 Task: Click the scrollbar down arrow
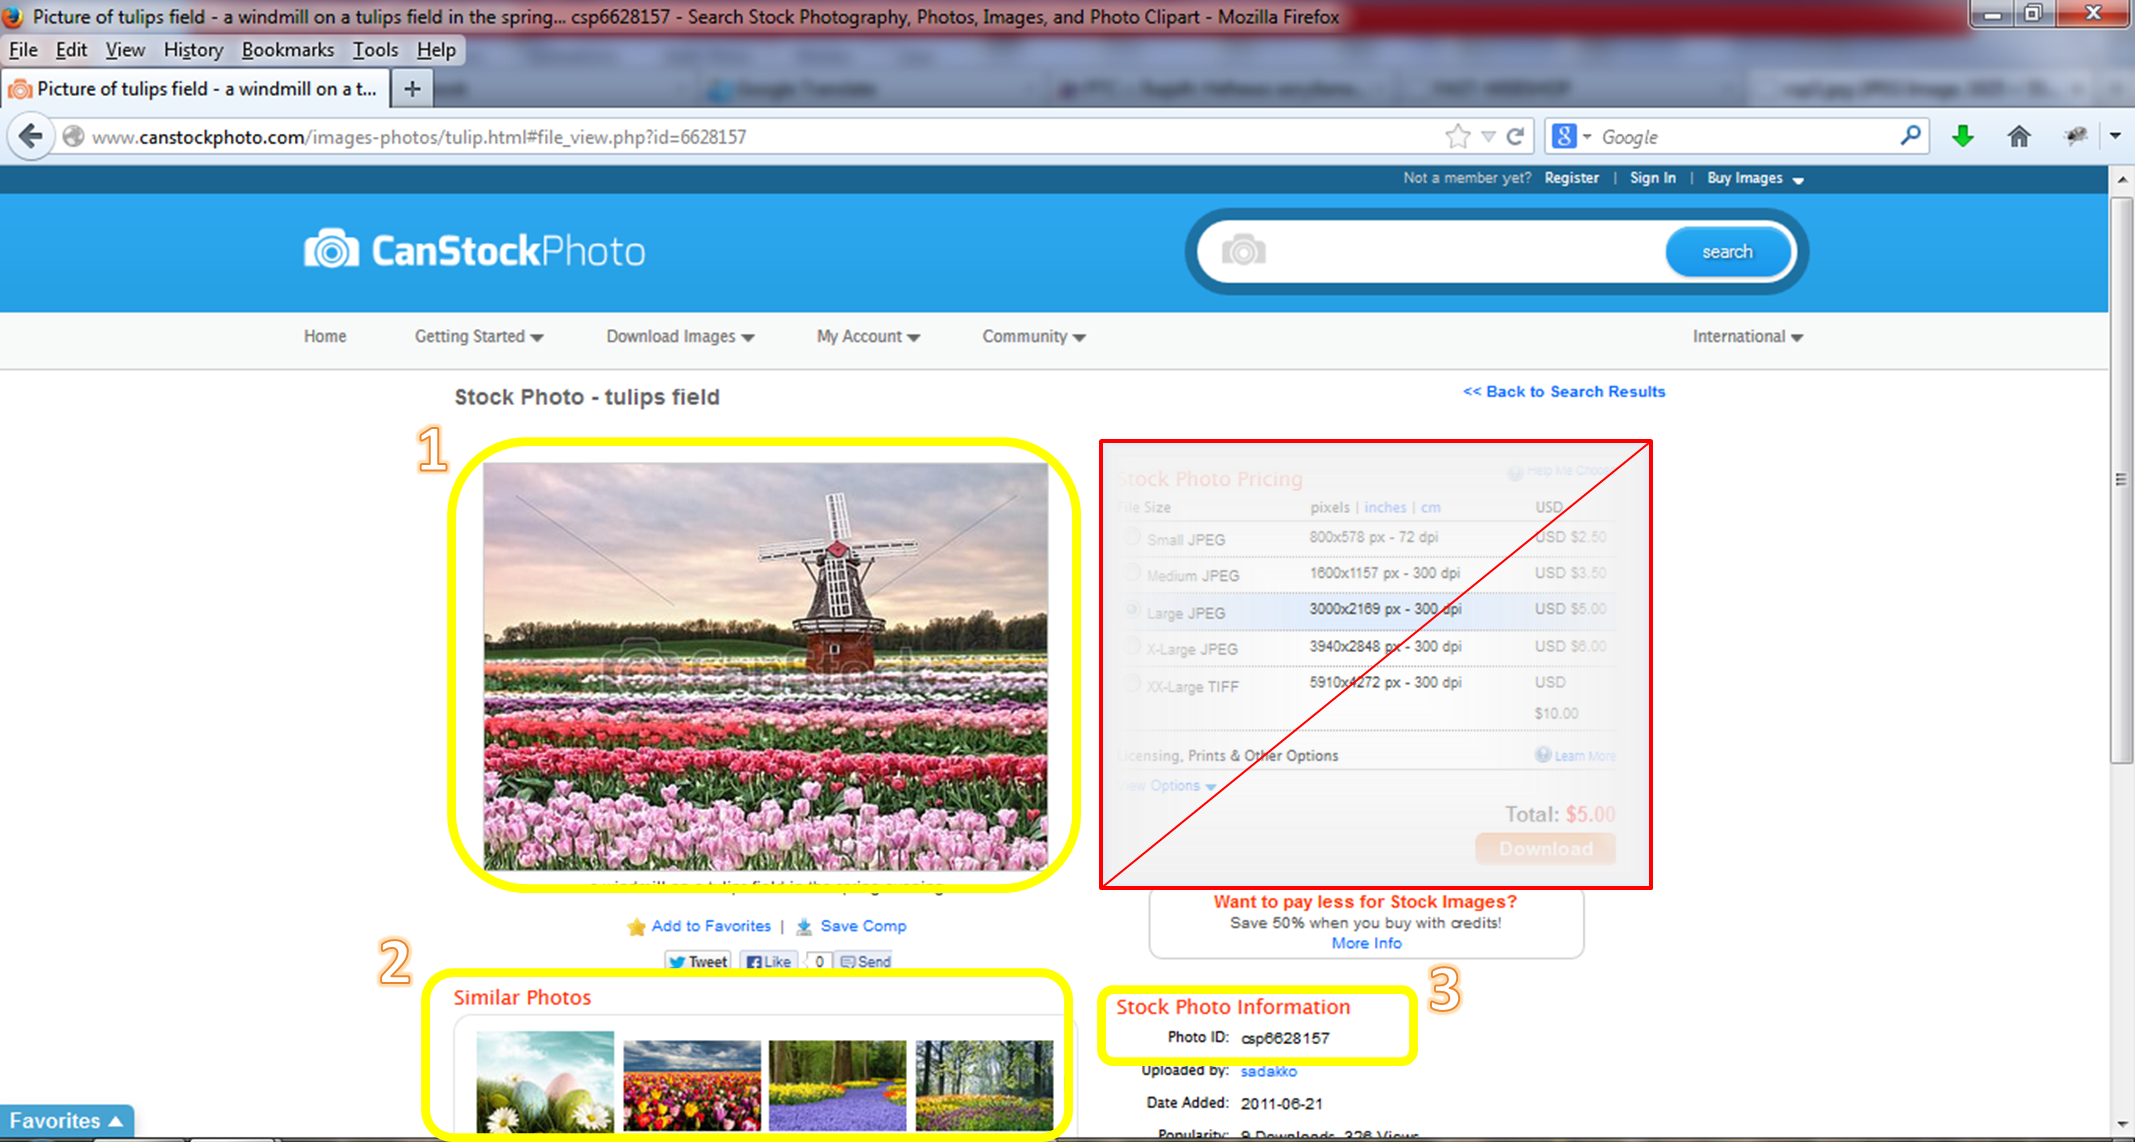tap(2121, 1125)
